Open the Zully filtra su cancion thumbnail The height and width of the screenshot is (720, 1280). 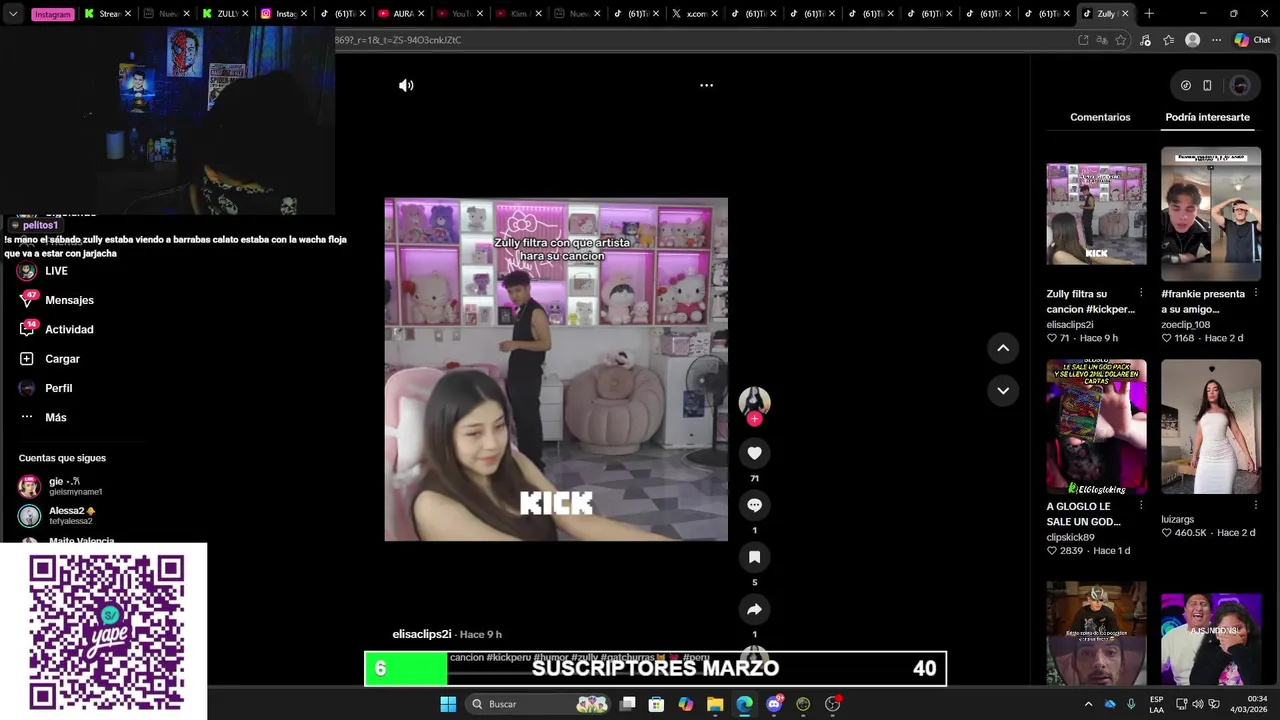point(1096,214)
